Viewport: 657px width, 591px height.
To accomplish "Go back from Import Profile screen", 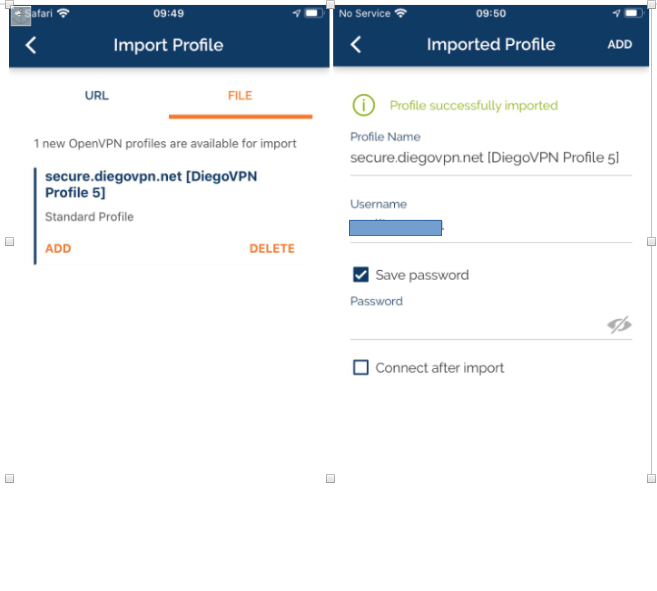I will tap(31, 45).
